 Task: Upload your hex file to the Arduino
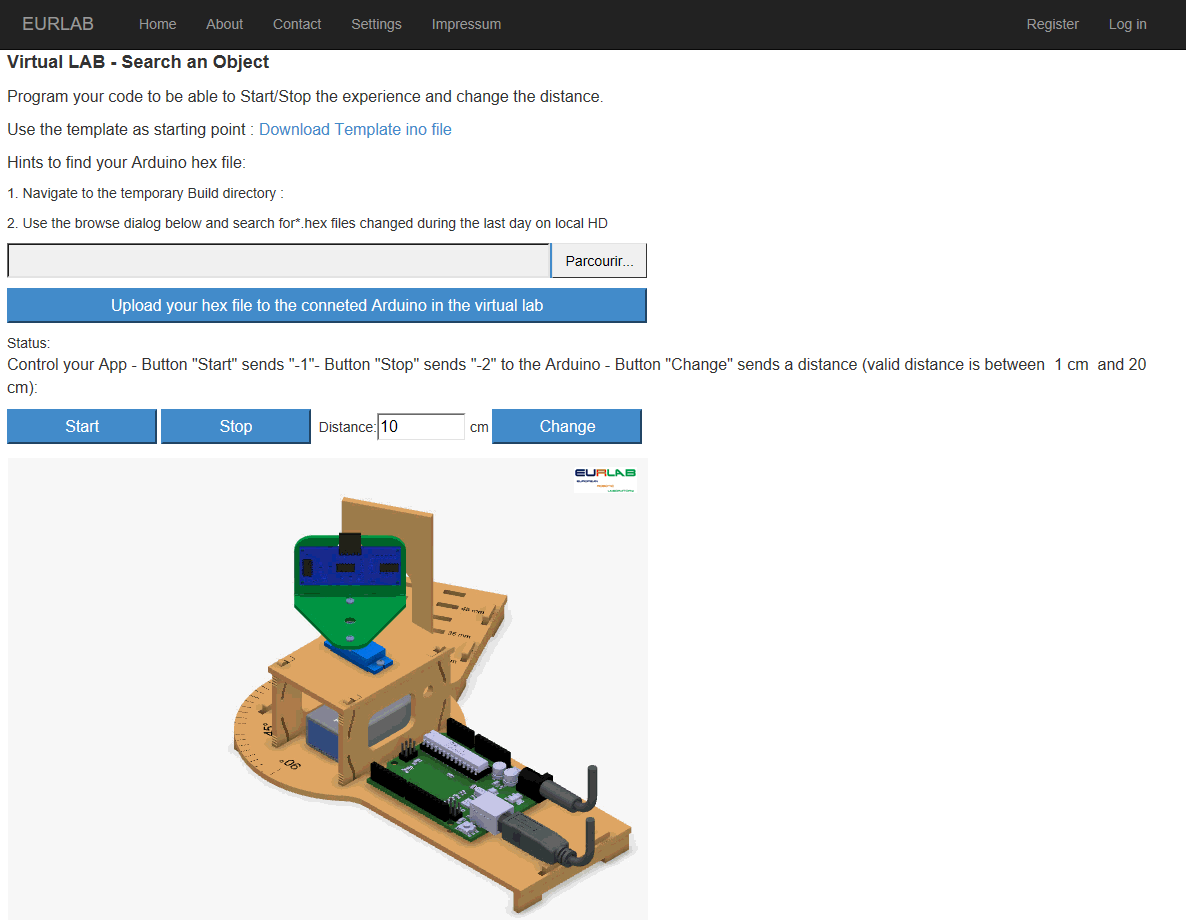click(x=327, y=306)
